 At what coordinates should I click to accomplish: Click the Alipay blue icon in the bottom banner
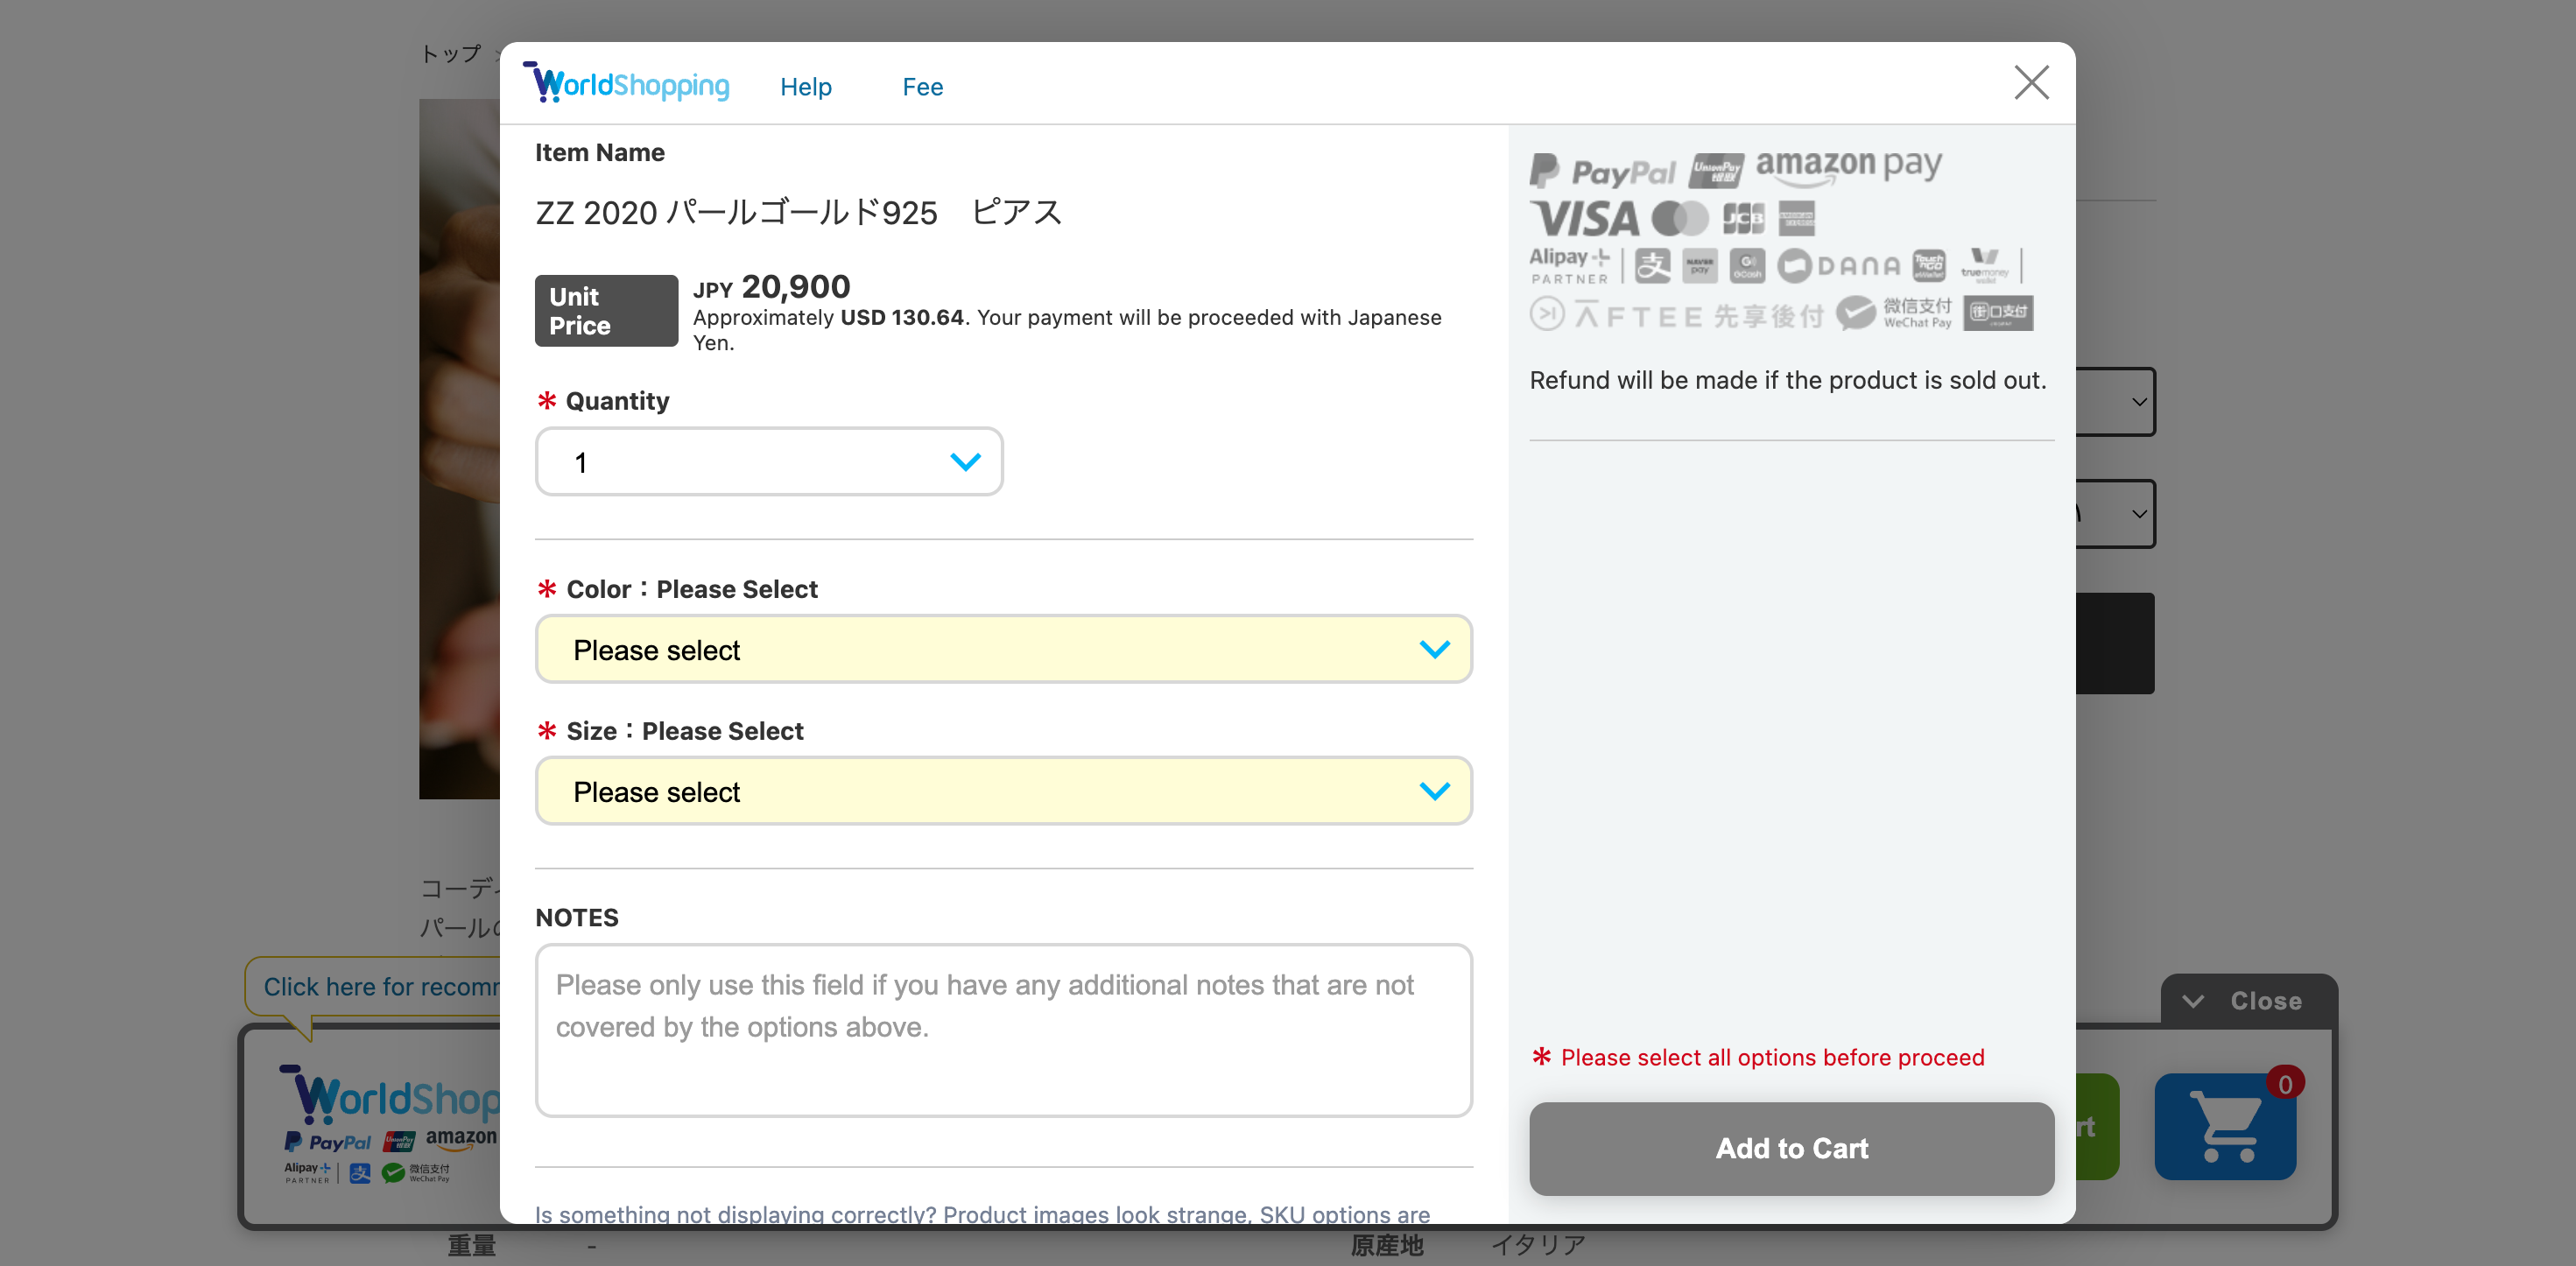360,1173
